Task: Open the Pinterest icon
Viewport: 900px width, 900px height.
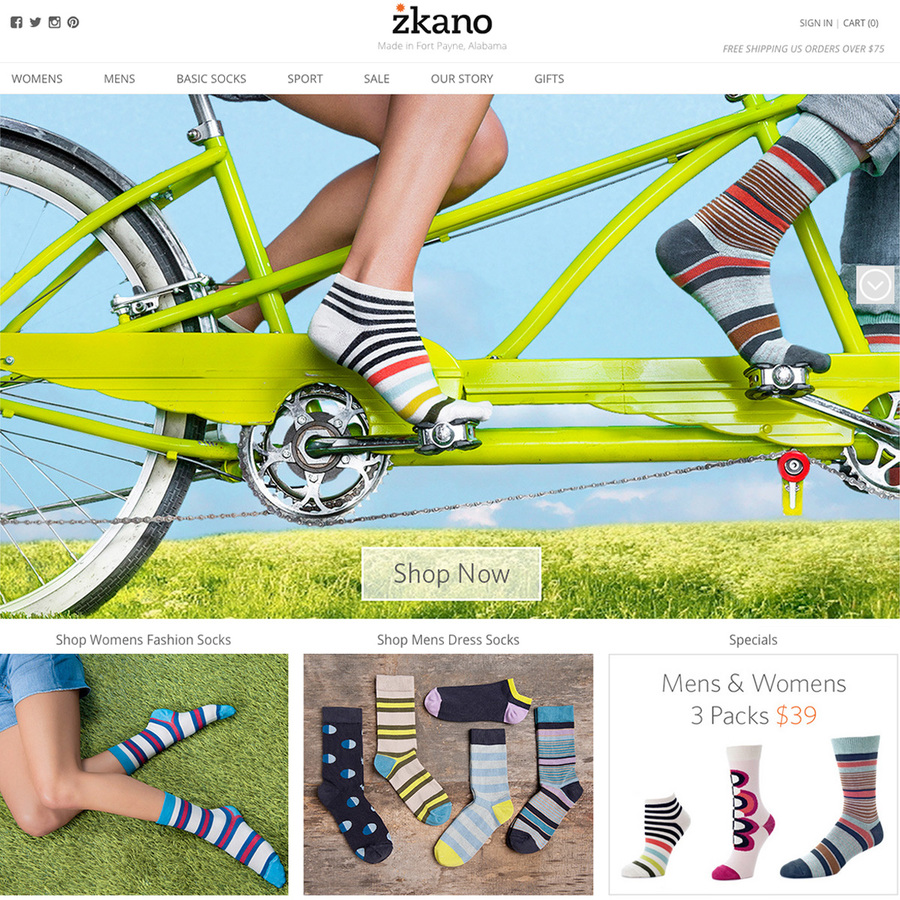Action: [73, 22]
